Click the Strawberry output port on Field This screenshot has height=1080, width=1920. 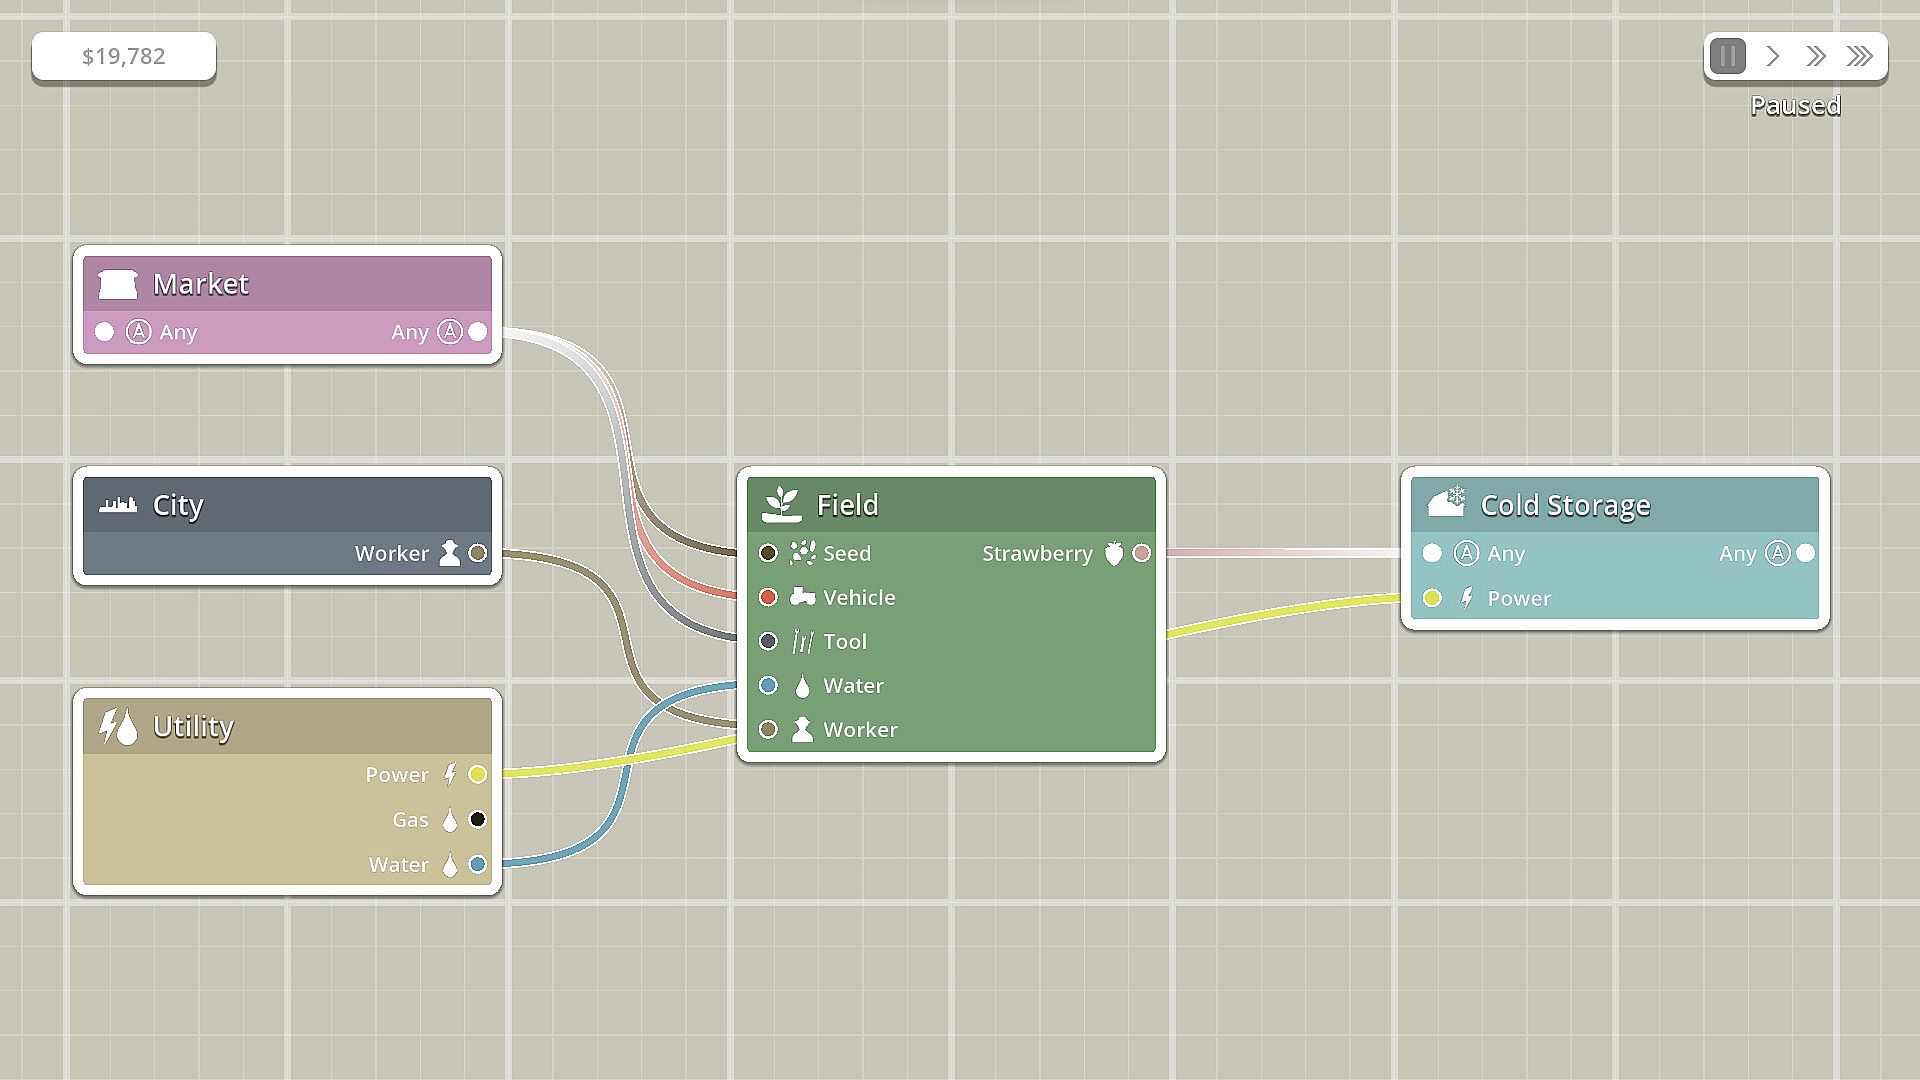[1141, 553]
